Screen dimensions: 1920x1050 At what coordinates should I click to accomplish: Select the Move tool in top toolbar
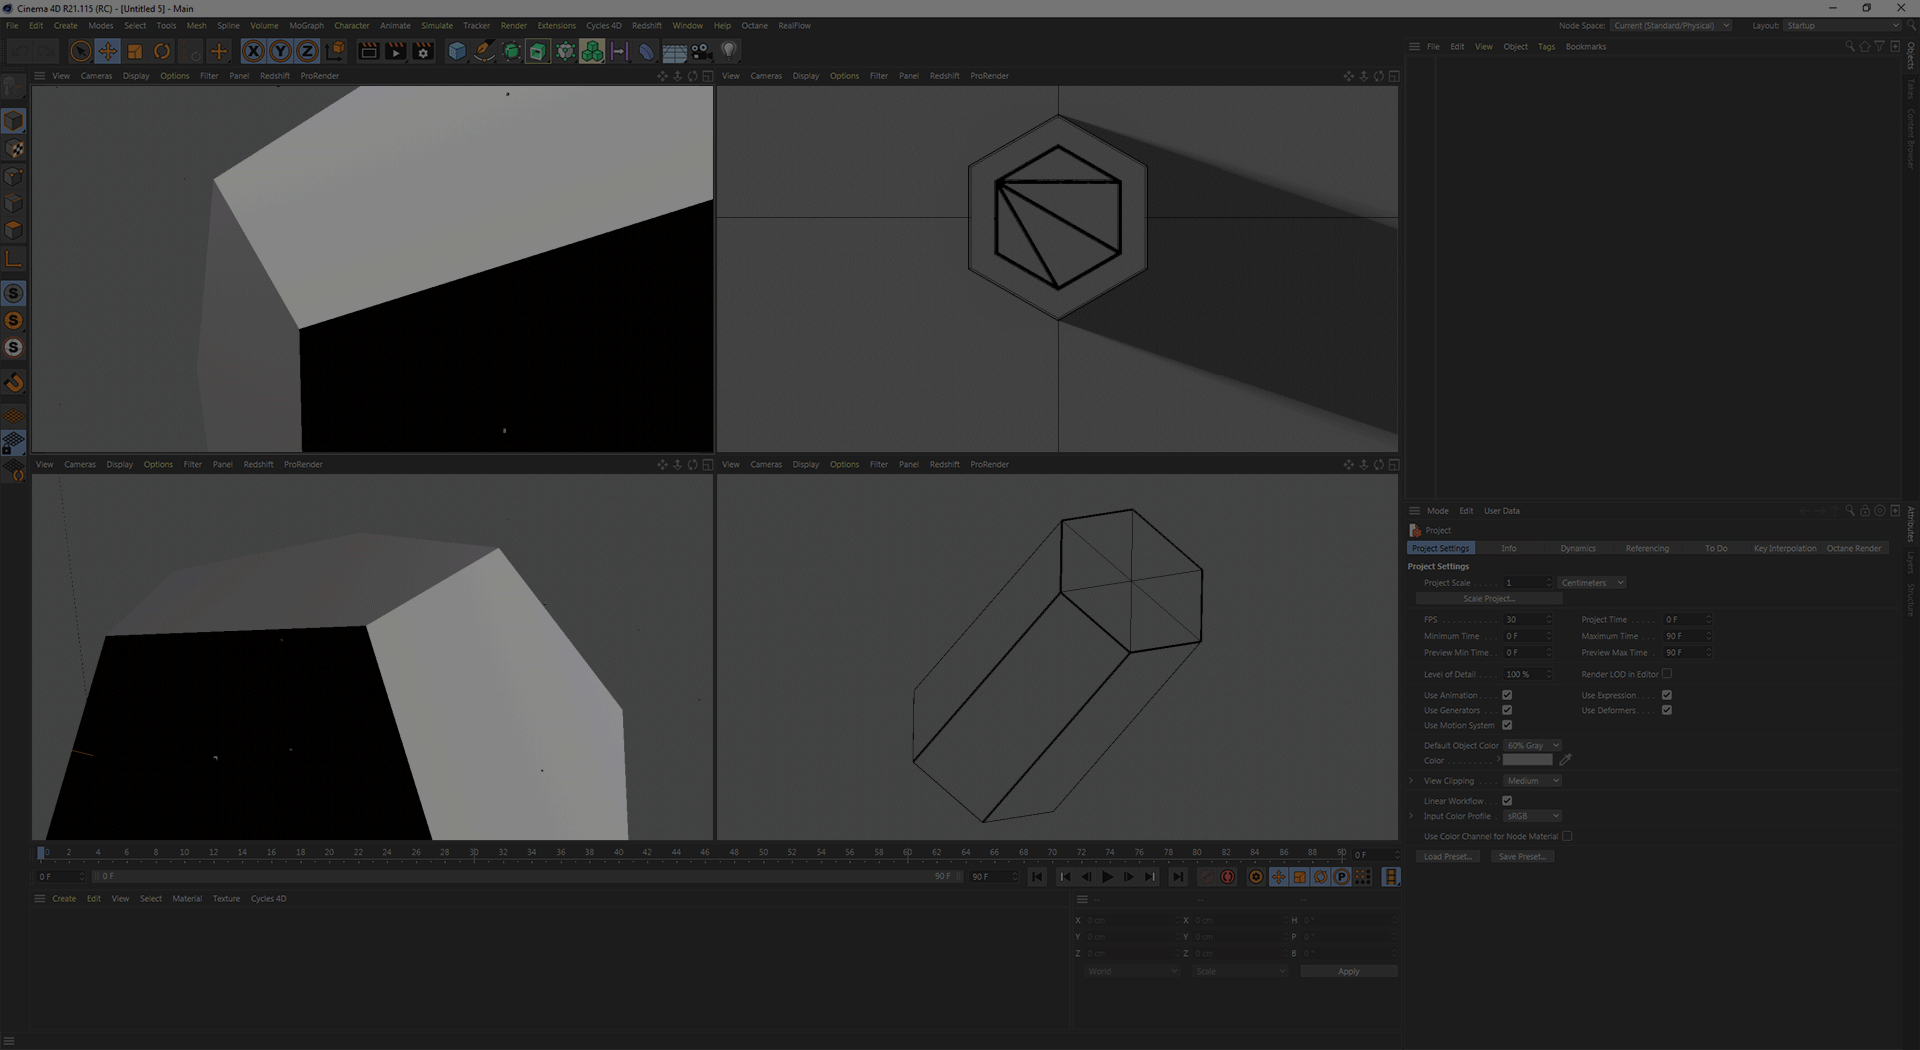click(107, 51)
